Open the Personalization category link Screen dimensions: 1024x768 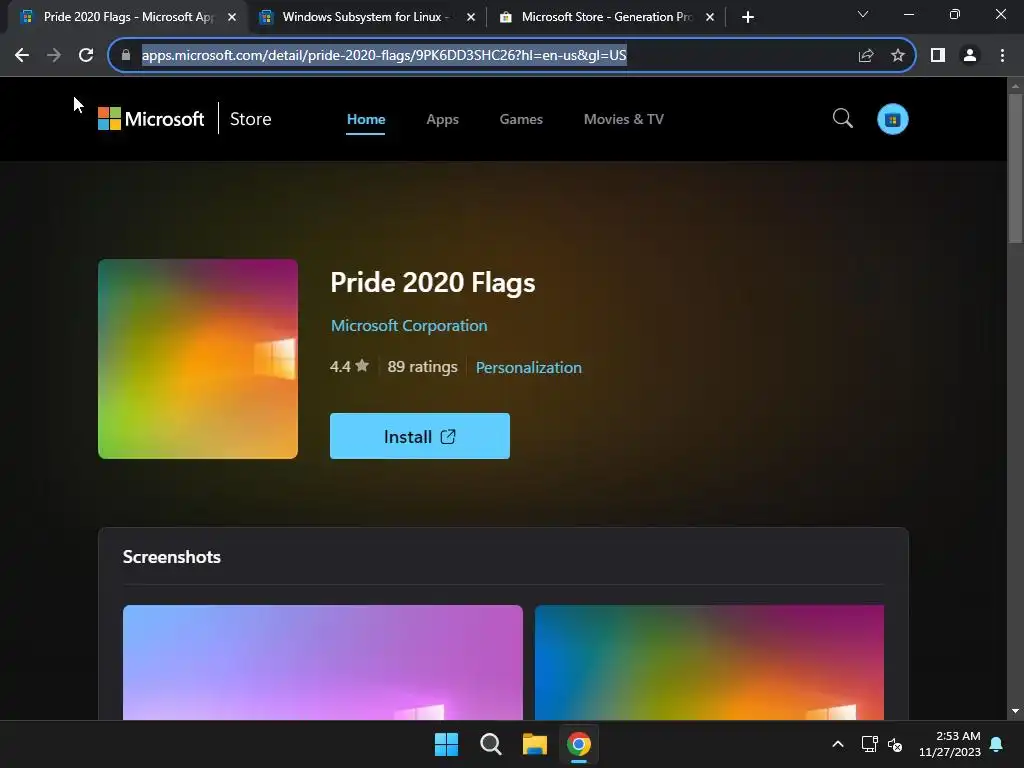[x=528, y=367]
